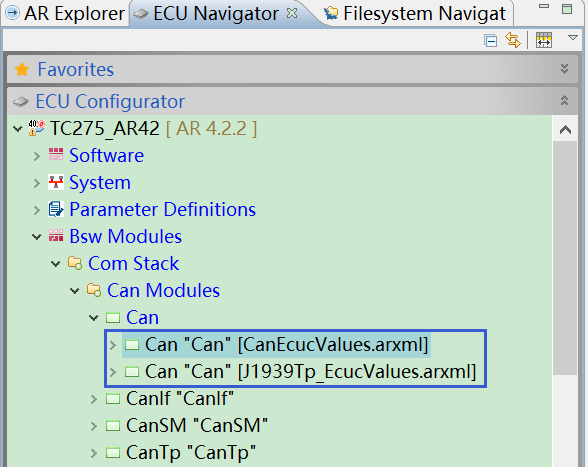Image resolution: width=588 pixels, height=467 pixels.
Task: Click the Software node icon
Action: pyautogui.click(x=56, y=155)
